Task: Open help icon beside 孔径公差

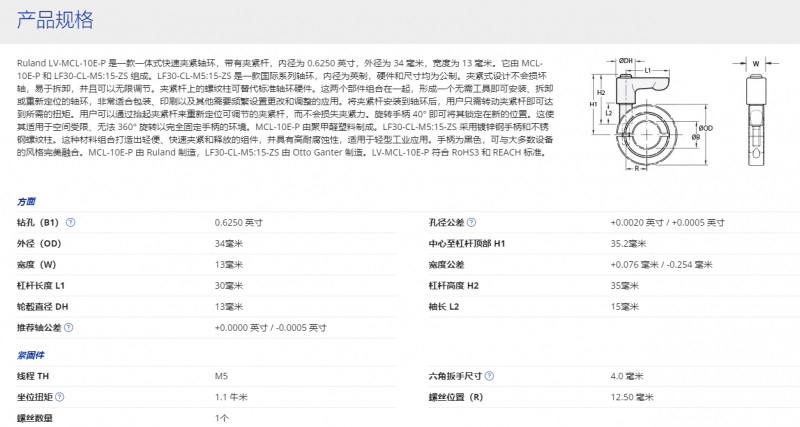Action: [x=471, y=222]
